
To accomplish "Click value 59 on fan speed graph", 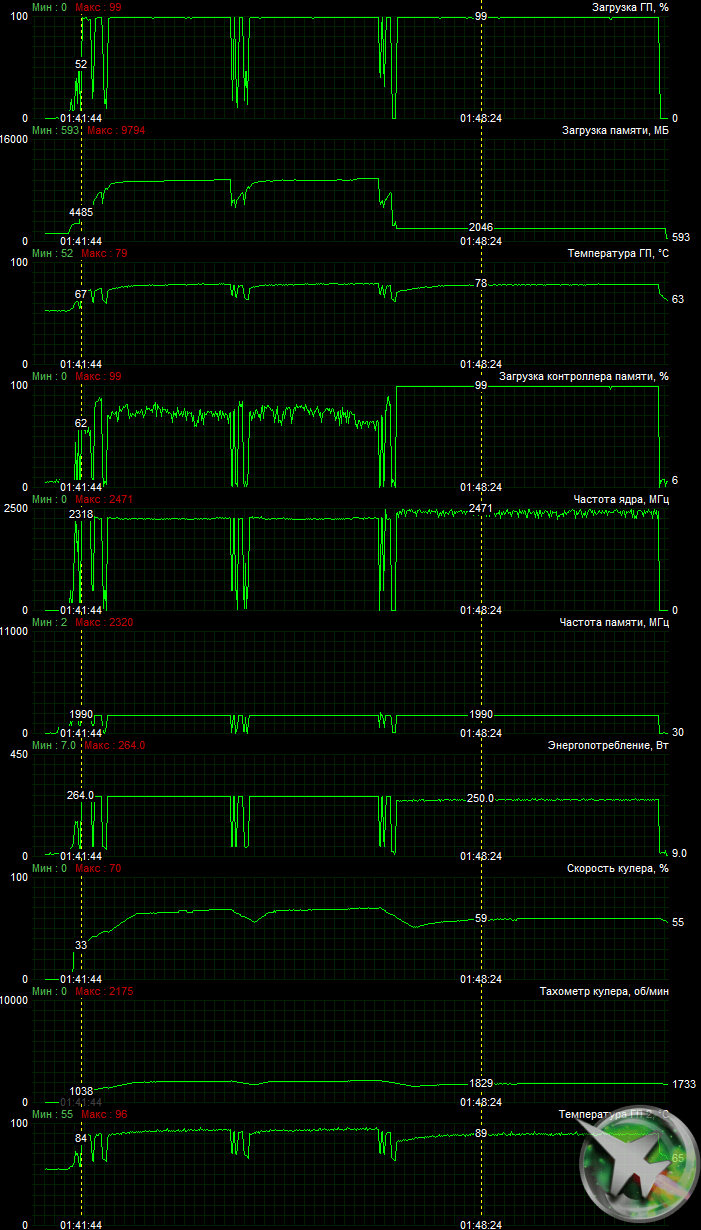I will pyautogui.click(x=481, y=918).
